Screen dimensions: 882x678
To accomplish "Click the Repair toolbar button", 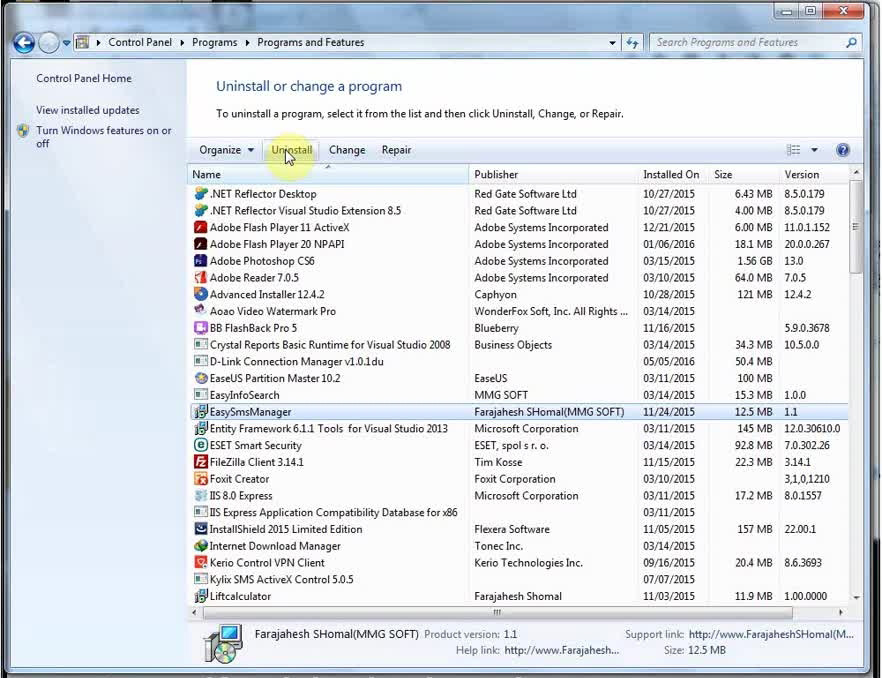I will point(397,150).
